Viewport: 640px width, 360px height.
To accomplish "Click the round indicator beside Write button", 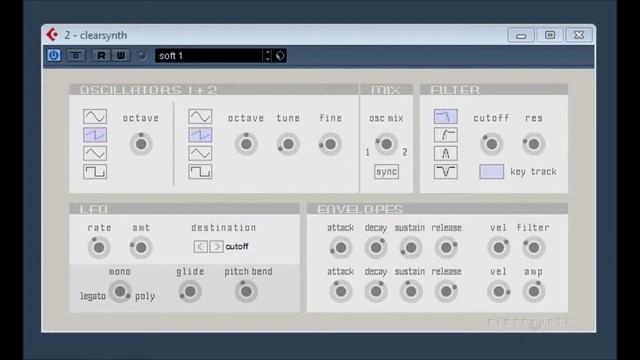I will [142, 55].
